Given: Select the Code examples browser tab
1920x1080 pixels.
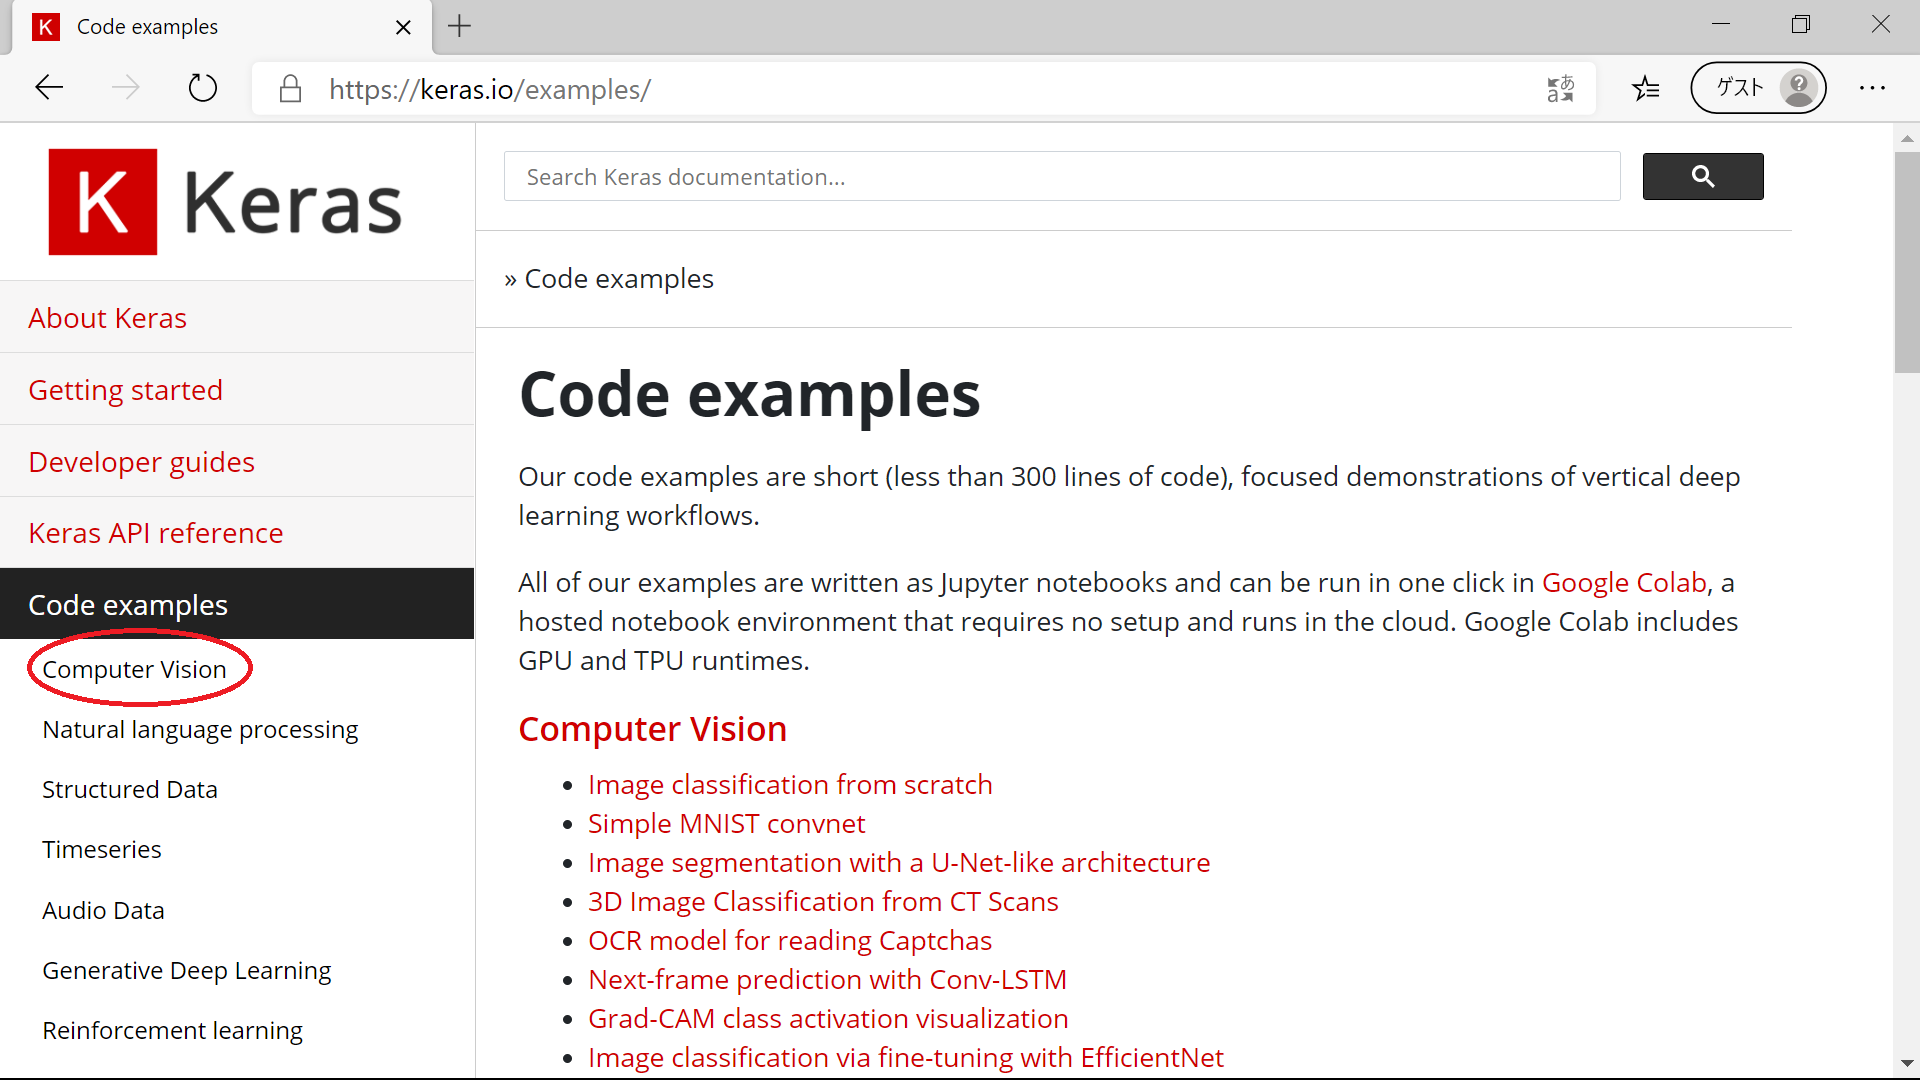Looking at the screenshot, I should [222, 27].
